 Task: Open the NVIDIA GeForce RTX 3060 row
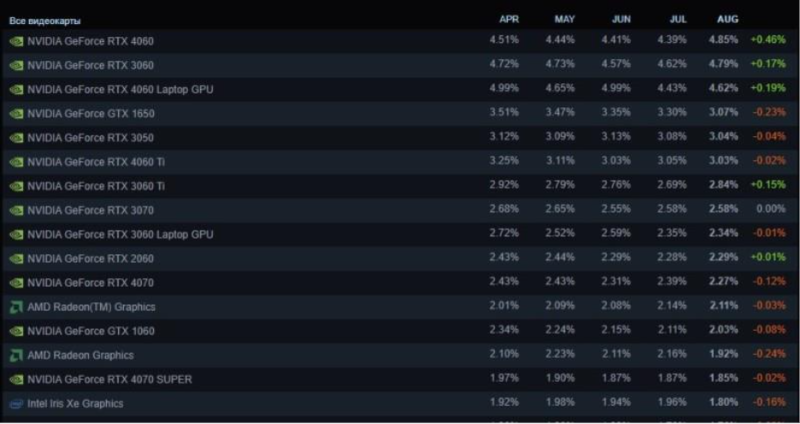coord(90,65)
